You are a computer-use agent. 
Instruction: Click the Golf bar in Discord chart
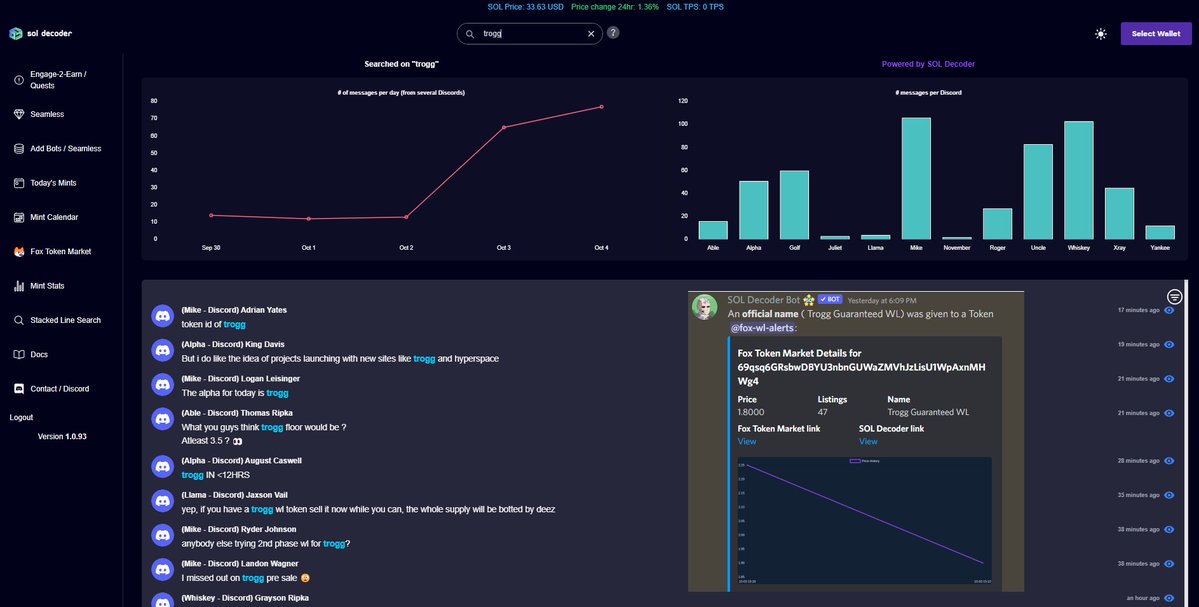point(794,205)
